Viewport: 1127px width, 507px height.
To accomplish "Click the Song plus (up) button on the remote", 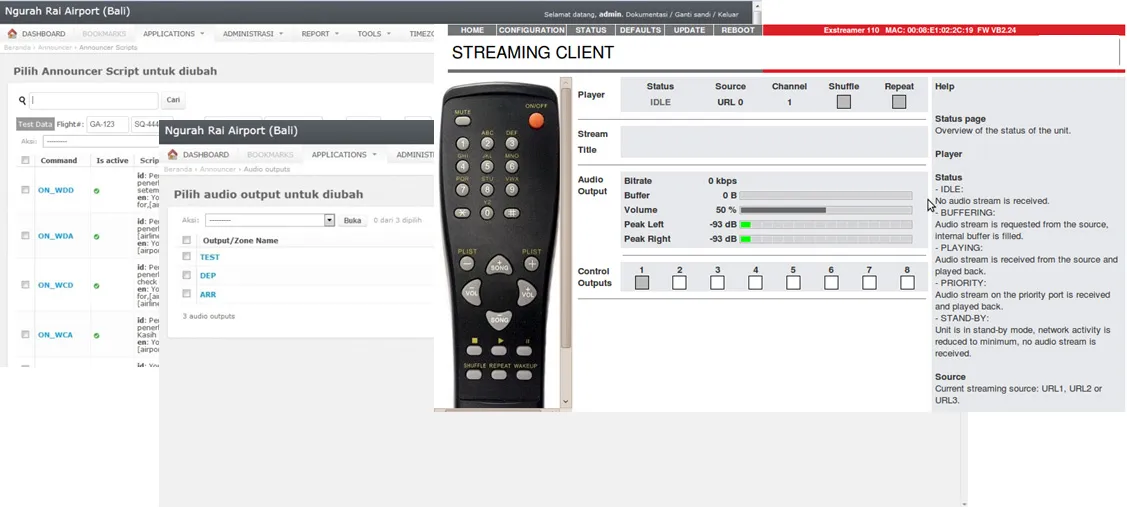I will [499, 265].
